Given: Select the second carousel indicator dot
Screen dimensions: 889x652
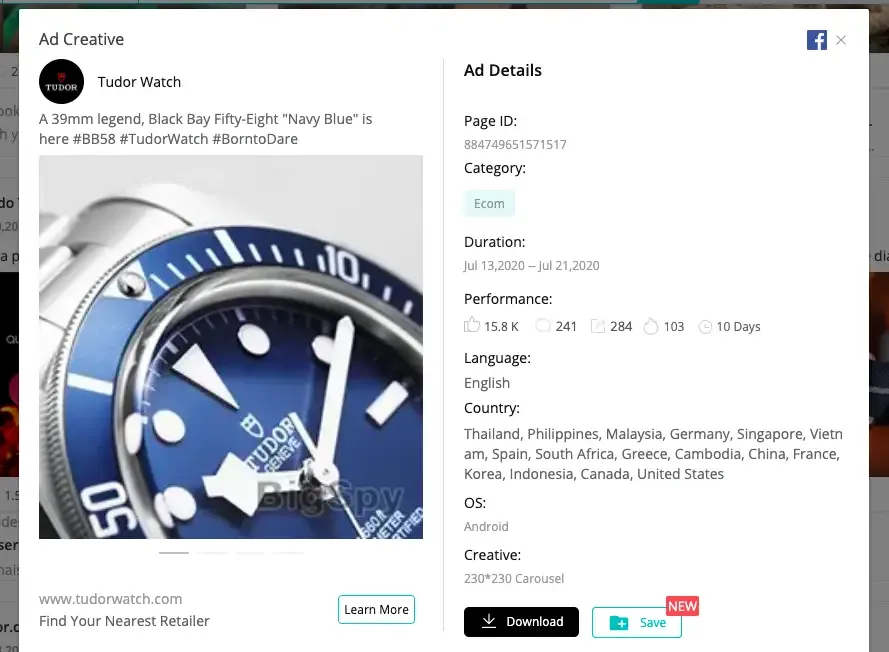Looking at the screenshot, I should click(212, 551).
